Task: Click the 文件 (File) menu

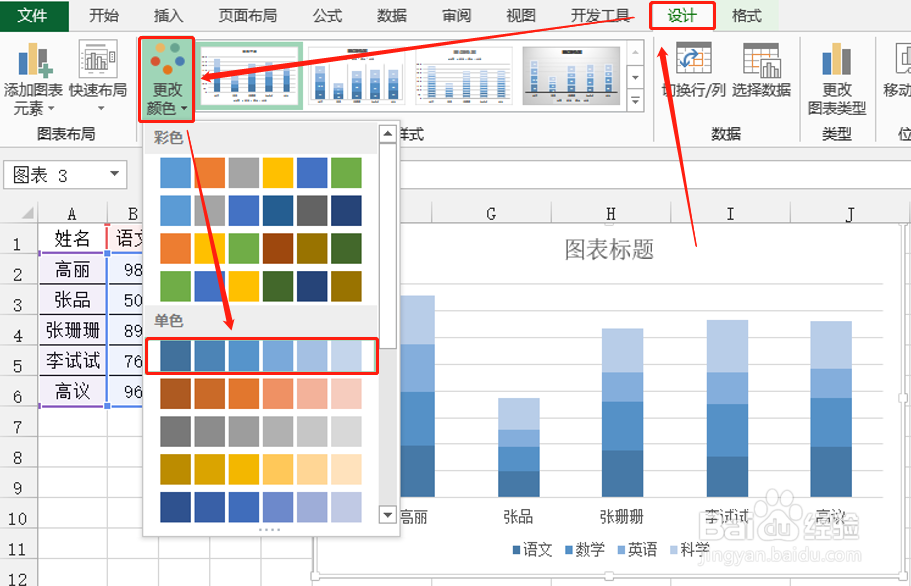Action: coord(34,15)
